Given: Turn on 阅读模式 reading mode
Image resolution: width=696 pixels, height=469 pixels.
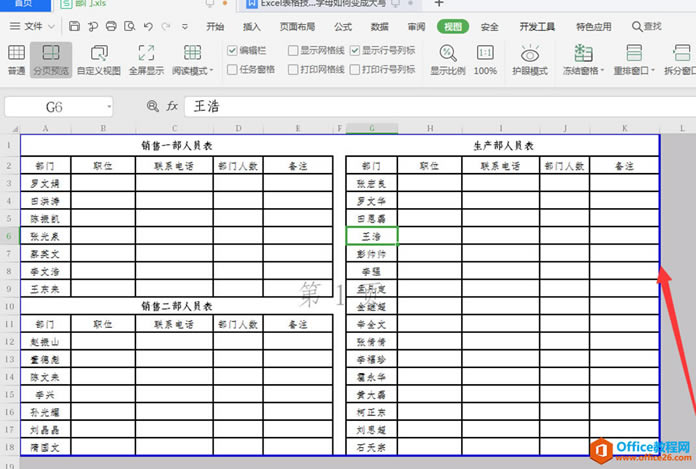Looking at the screenshot, I should [x=193, y=60].
